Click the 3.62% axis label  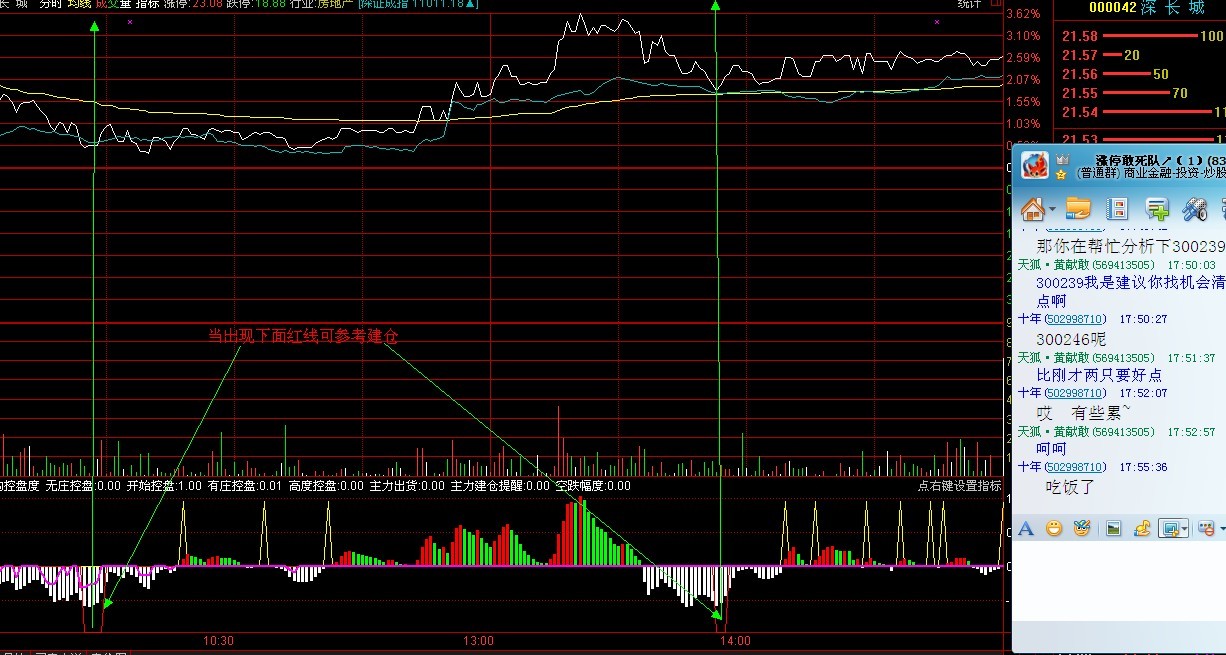coord(1024,14)
